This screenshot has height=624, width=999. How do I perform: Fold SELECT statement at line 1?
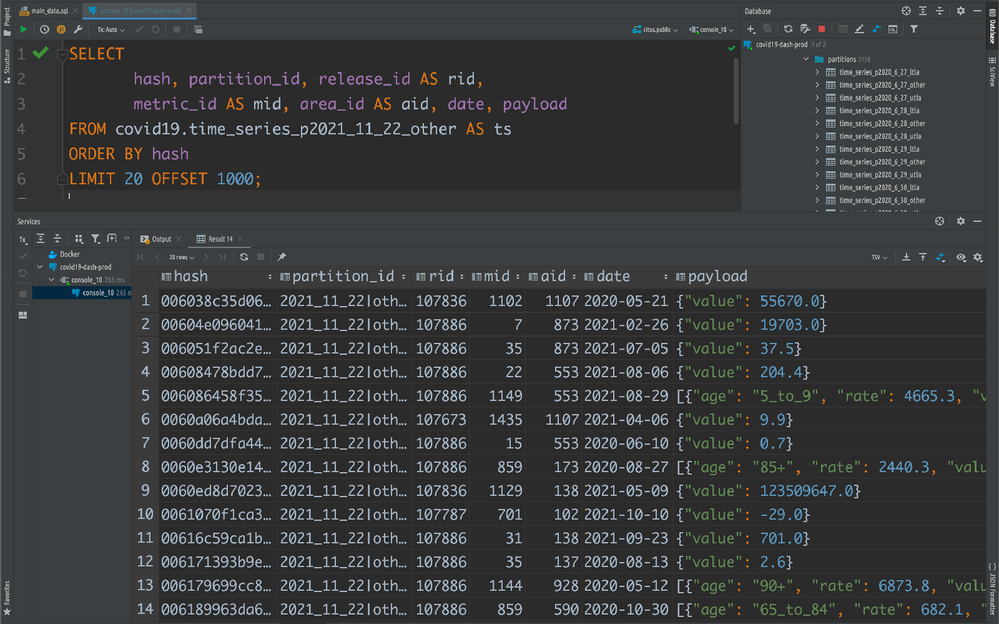pyautogui.click(x=62, y=54)
